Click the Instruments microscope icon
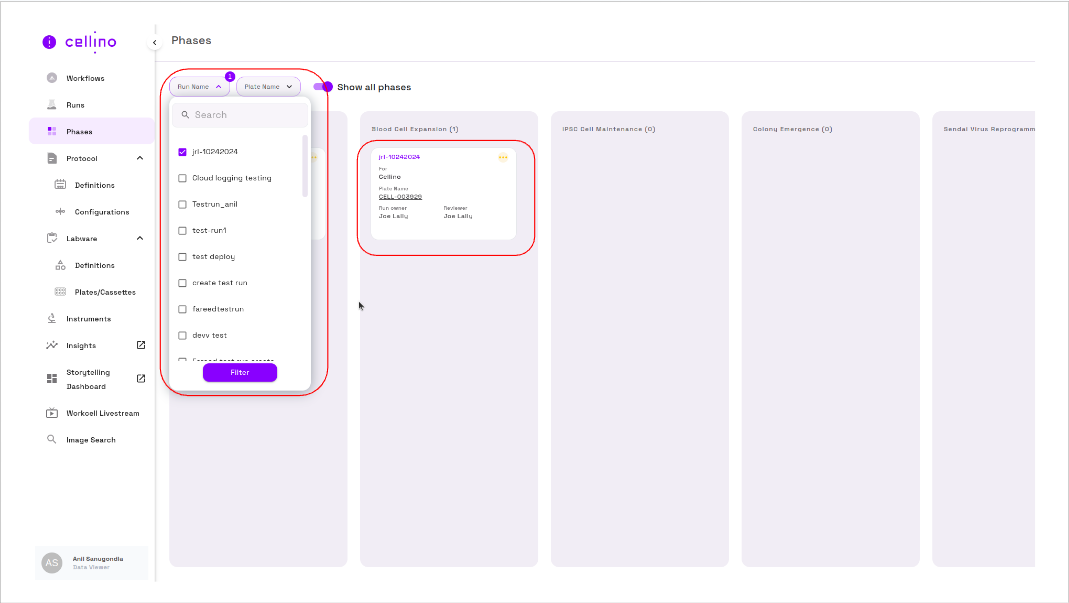 (52, 319)
